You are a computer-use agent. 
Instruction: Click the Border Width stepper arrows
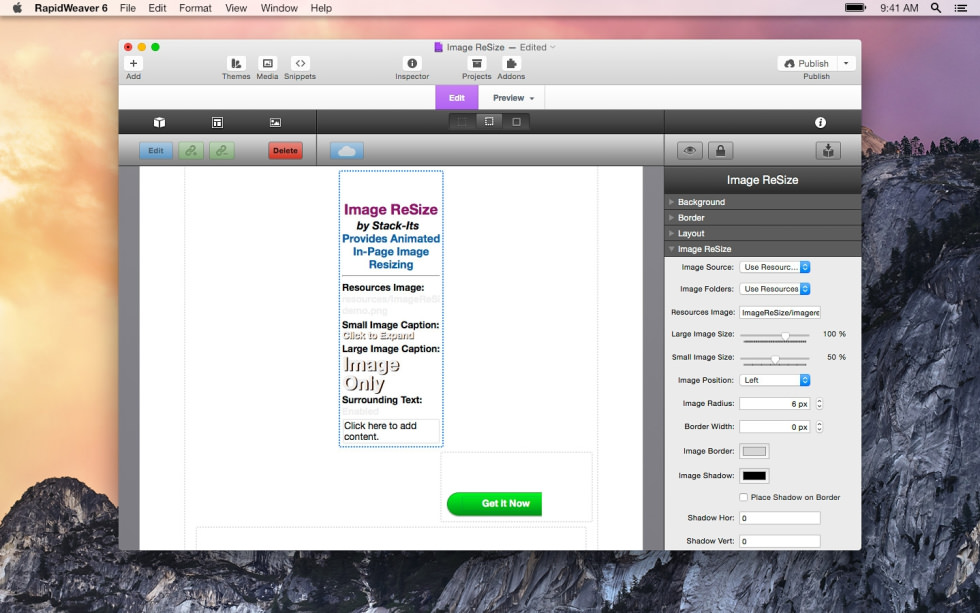coord(819,427)
